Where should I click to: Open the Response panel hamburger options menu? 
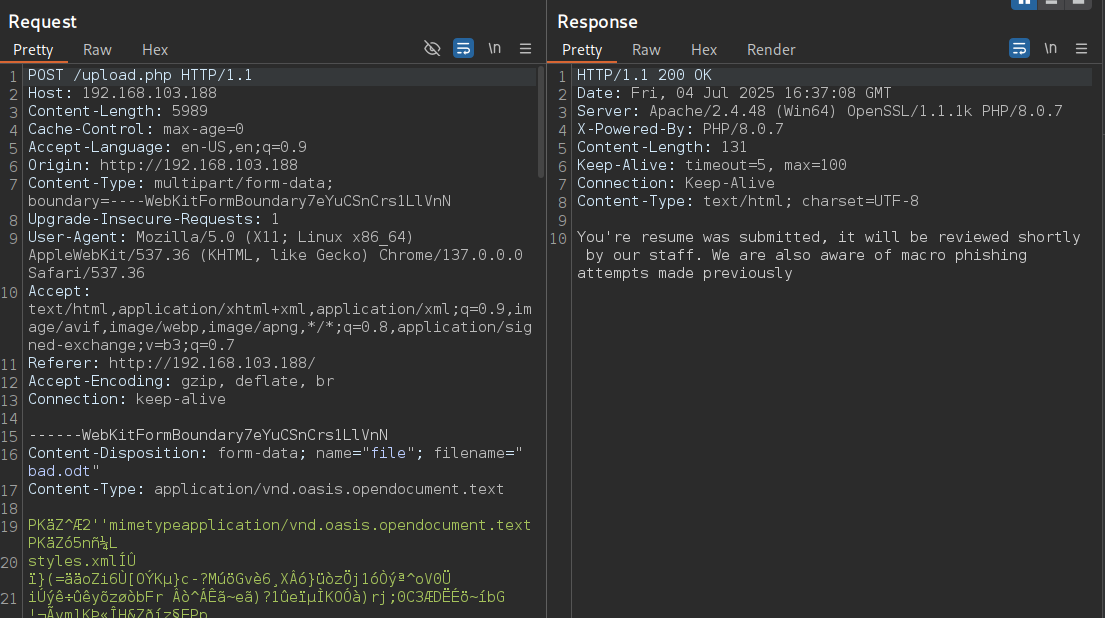click(1082, 49)
